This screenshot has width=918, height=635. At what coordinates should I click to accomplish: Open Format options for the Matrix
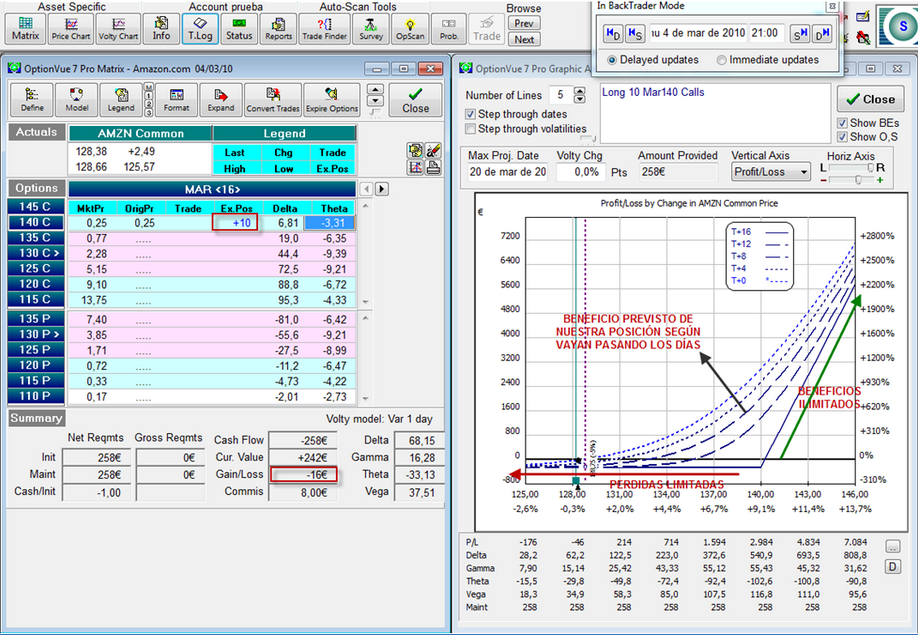(x=176, y=100)
